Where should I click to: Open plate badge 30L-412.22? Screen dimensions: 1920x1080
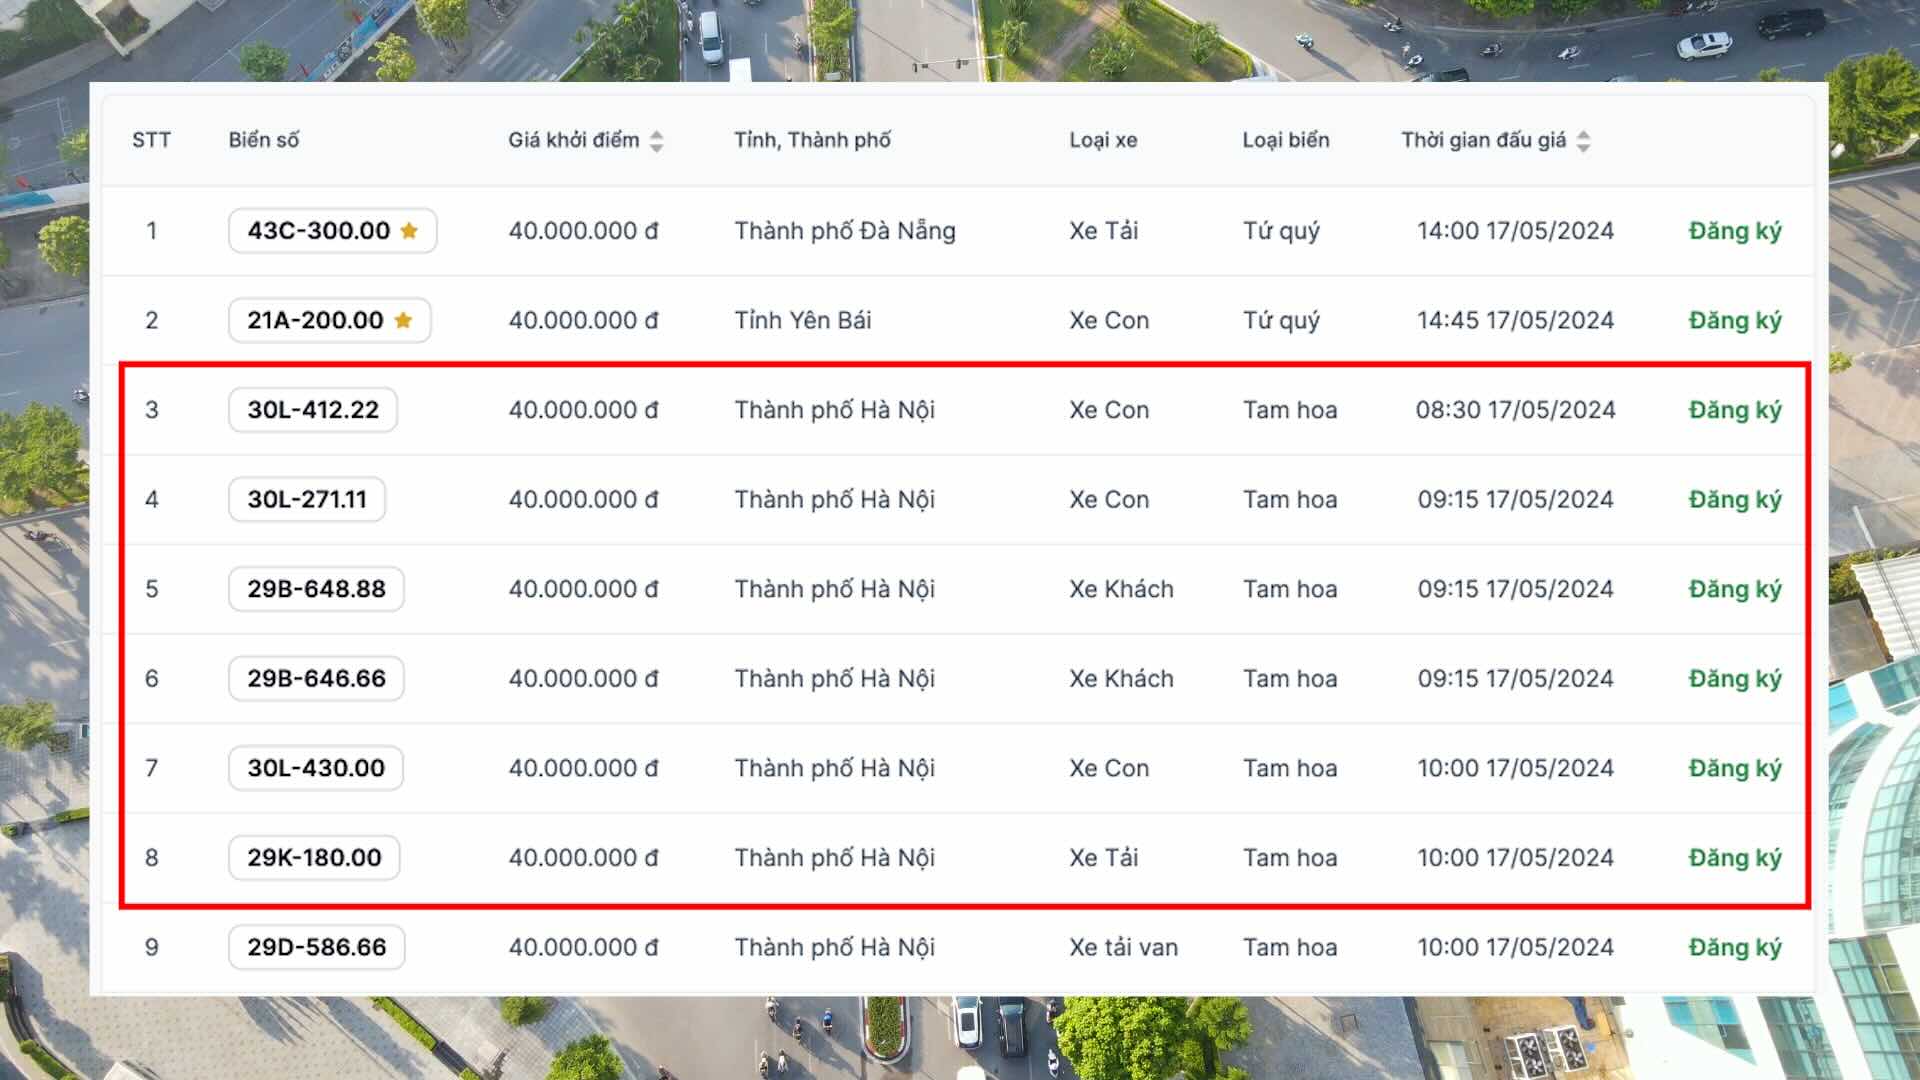(x=313, y=410)
